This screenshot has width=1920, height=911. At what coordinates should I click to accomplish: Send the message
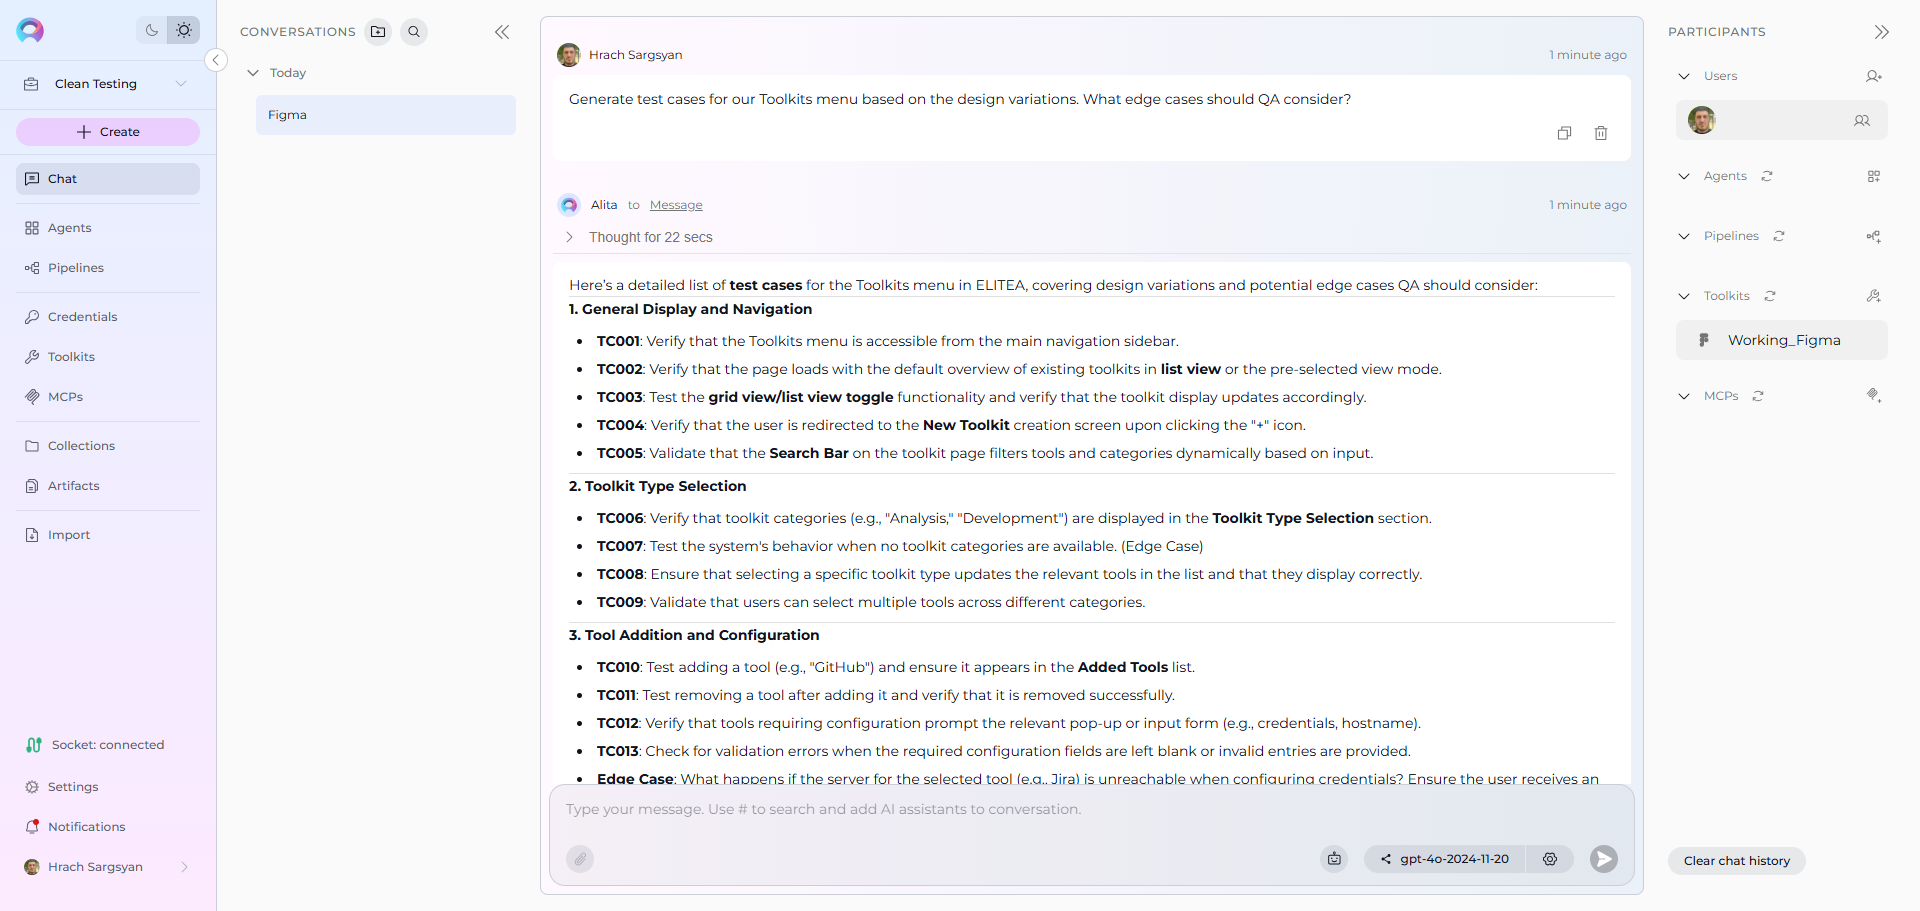click(1604, 859)
